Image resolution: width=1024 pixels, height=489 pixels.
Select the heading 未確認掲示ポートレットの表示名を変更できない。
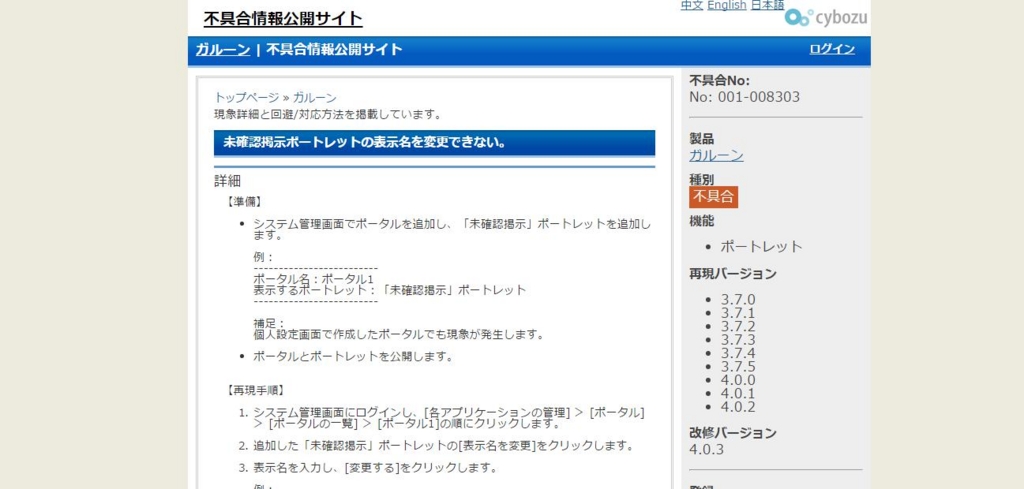pyautogui.click(x=365, y=142)
